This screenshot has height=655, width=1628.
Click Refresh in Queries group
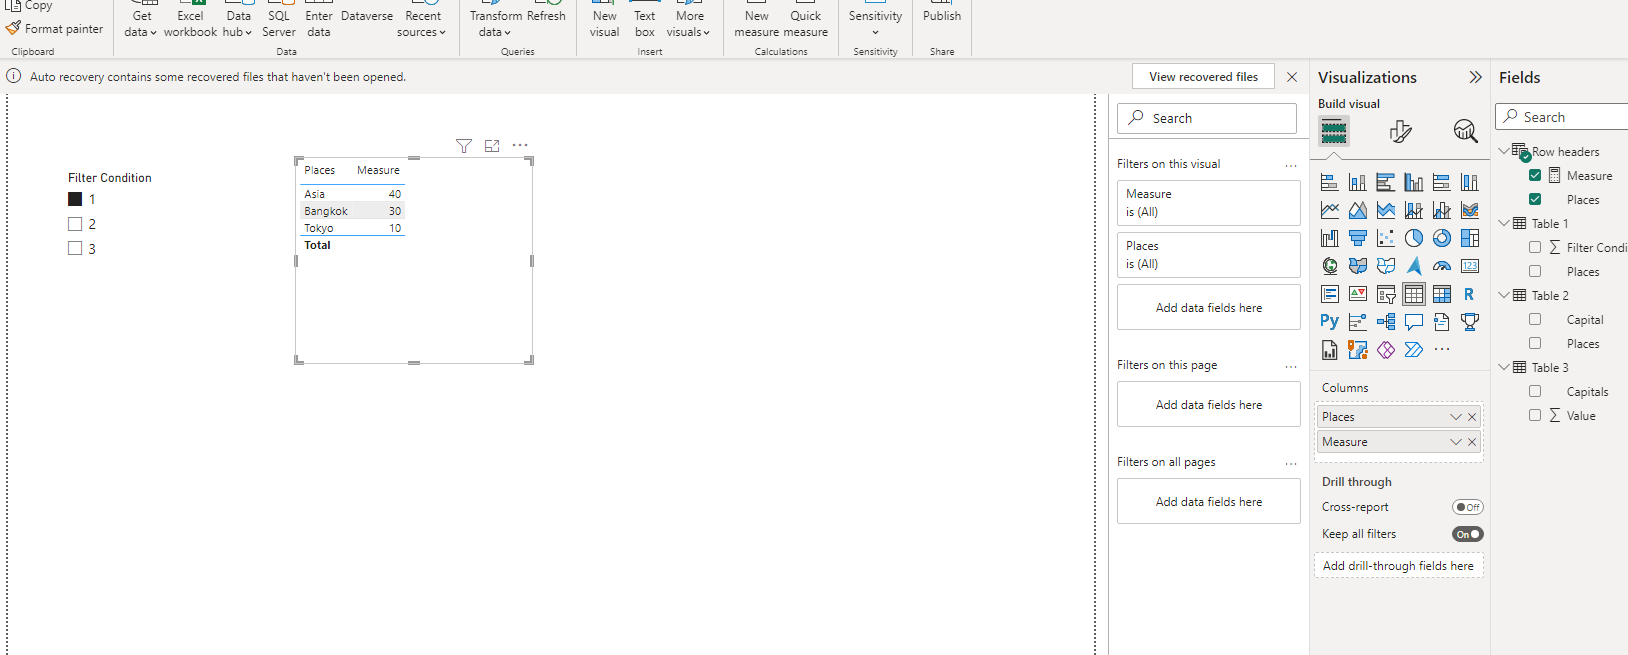[x=546, y=16]
